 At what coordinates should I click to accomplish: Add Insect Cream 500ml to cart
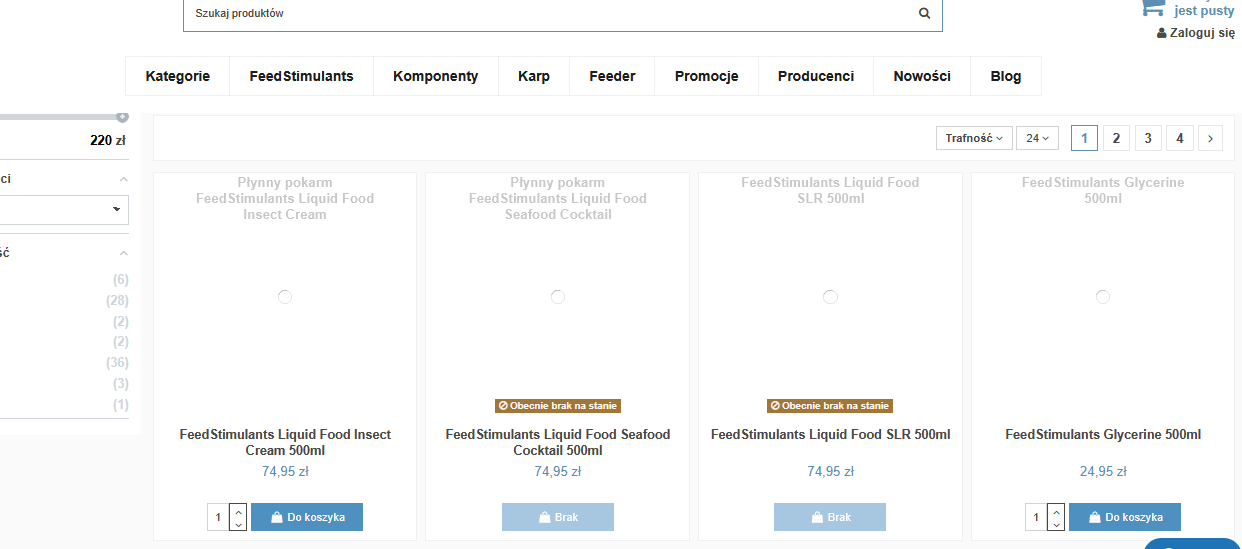click(307, 517)
